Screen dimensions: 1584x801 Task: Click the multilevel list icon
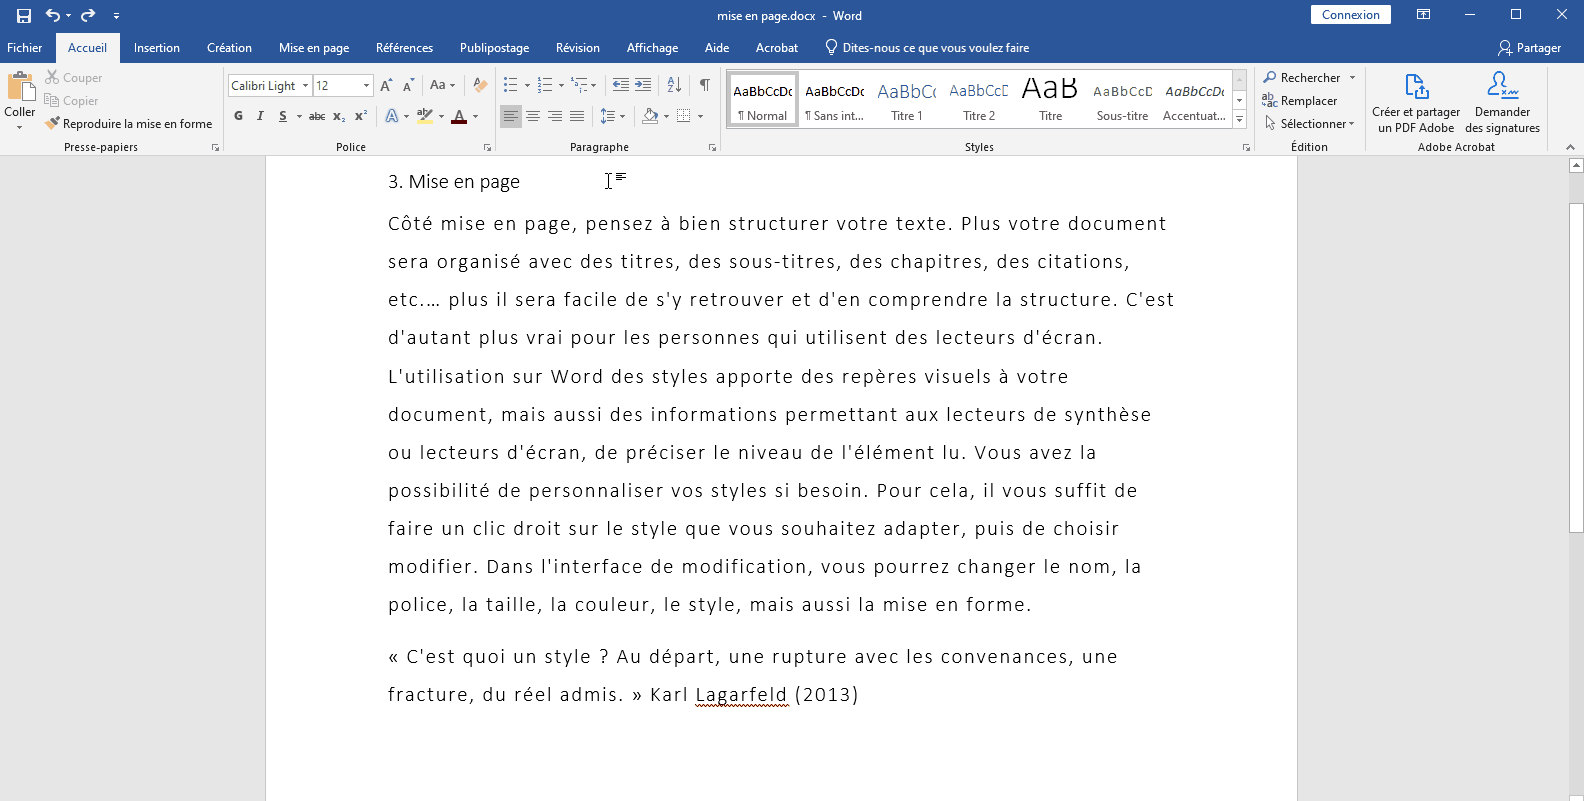coord(580,85)
